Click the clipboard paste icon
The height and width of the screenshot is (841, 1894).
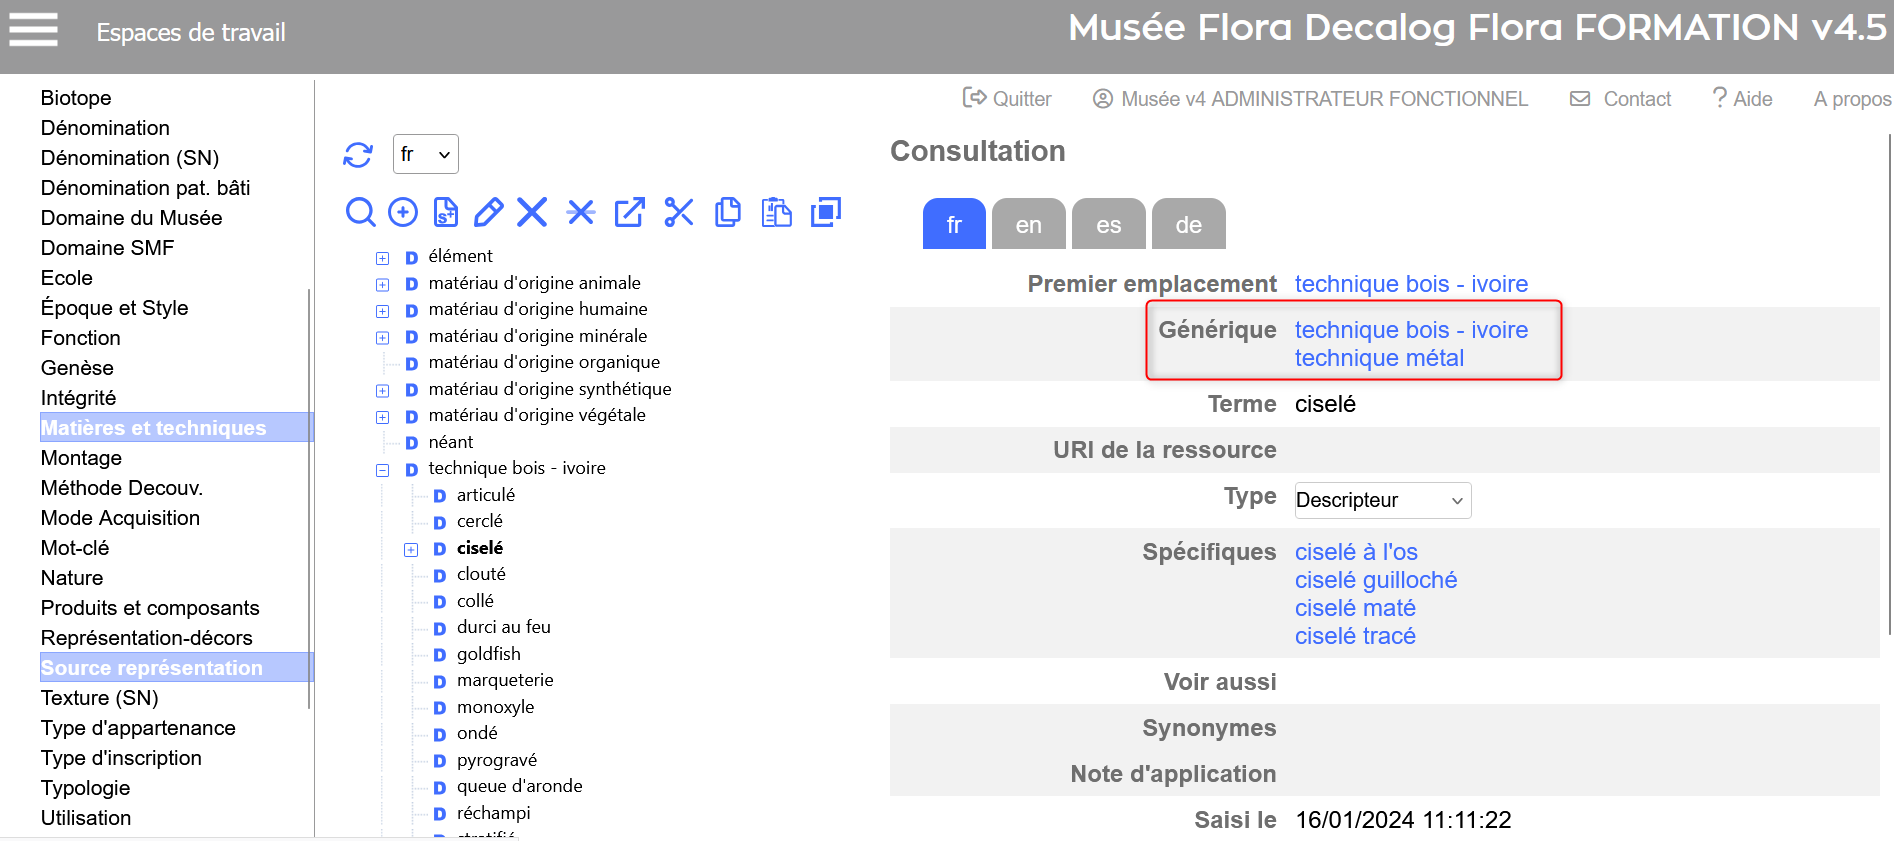776,212
